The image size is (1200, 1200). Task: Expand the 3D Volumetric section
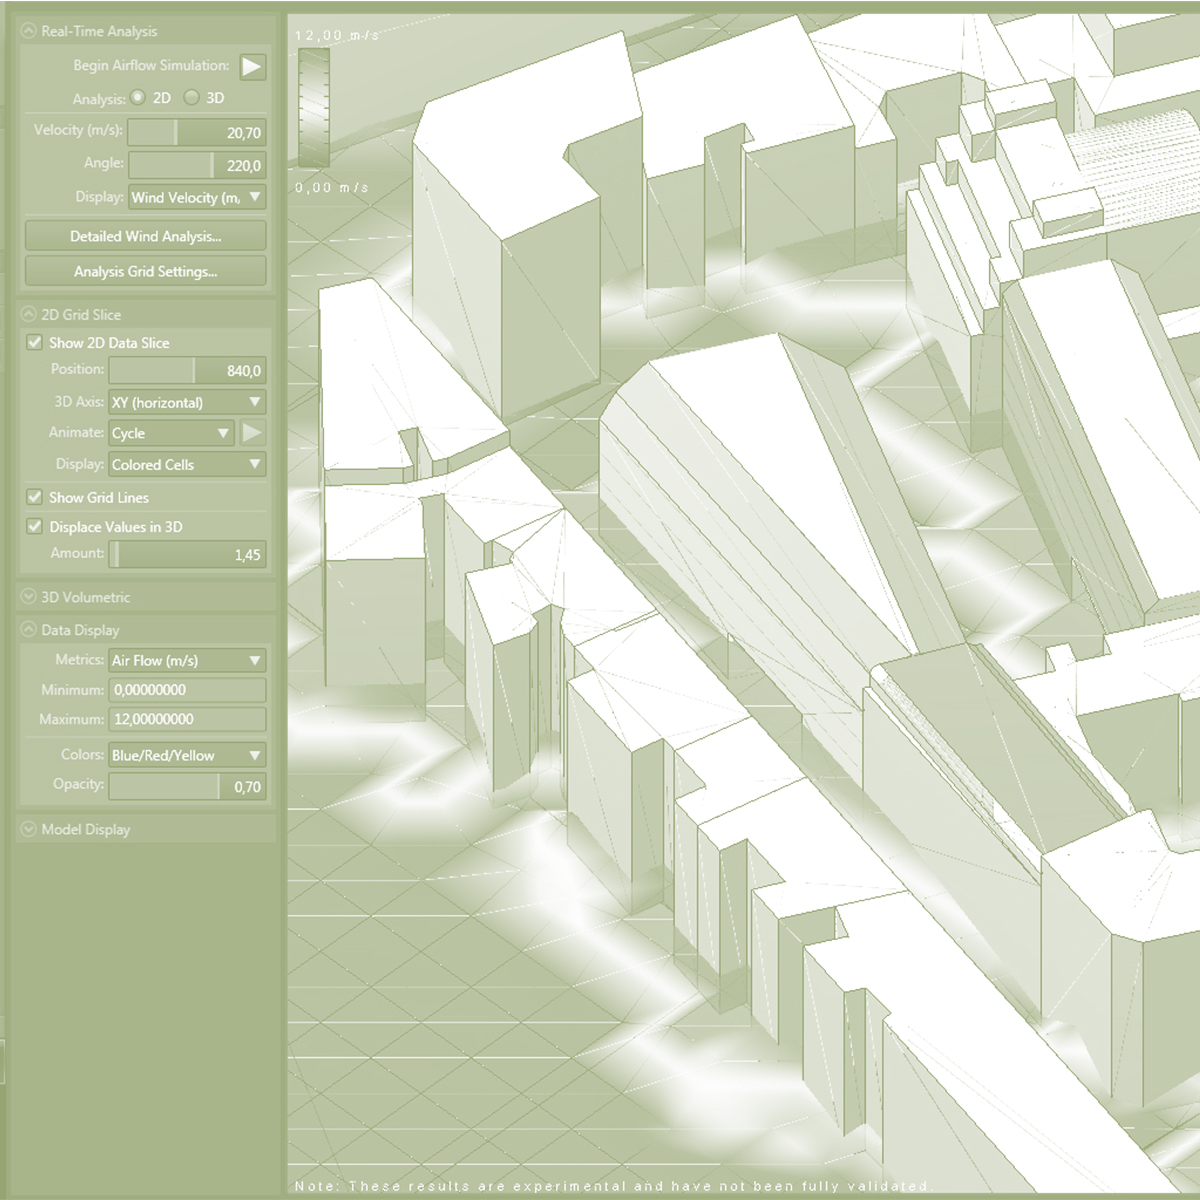(x=29, y=597)
